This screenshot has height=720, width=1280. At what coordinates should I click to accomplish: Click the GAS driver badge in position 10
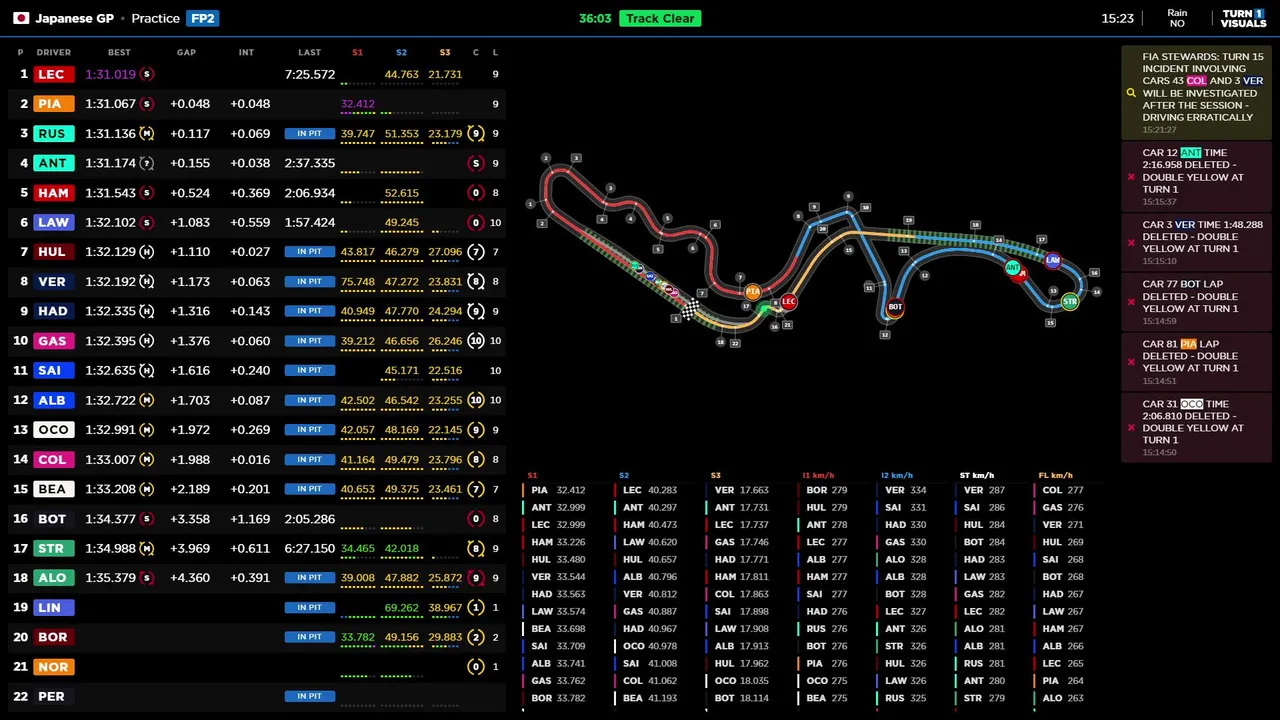pyautogui.click(x=52, y=341)
